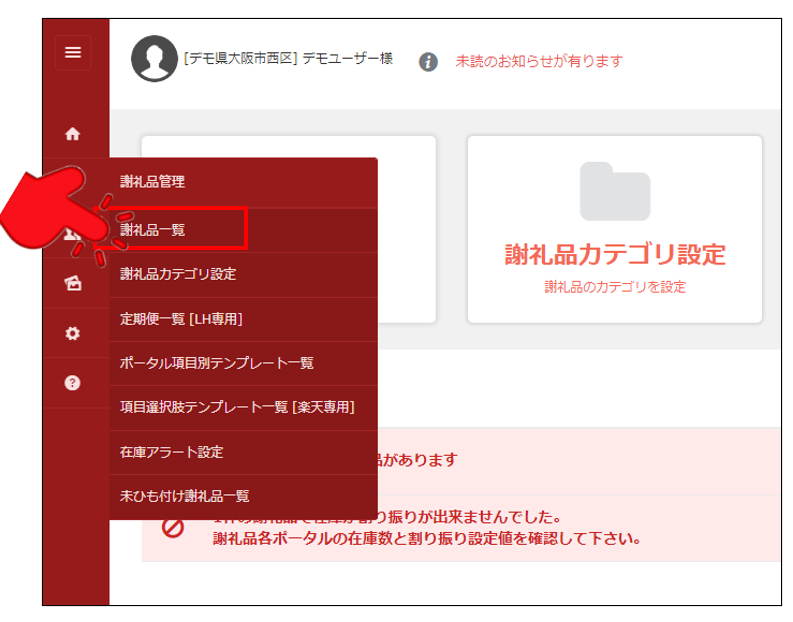
Task: Open 定期便一覧 [LH専用] menu entry
Action: click(181, 319)
